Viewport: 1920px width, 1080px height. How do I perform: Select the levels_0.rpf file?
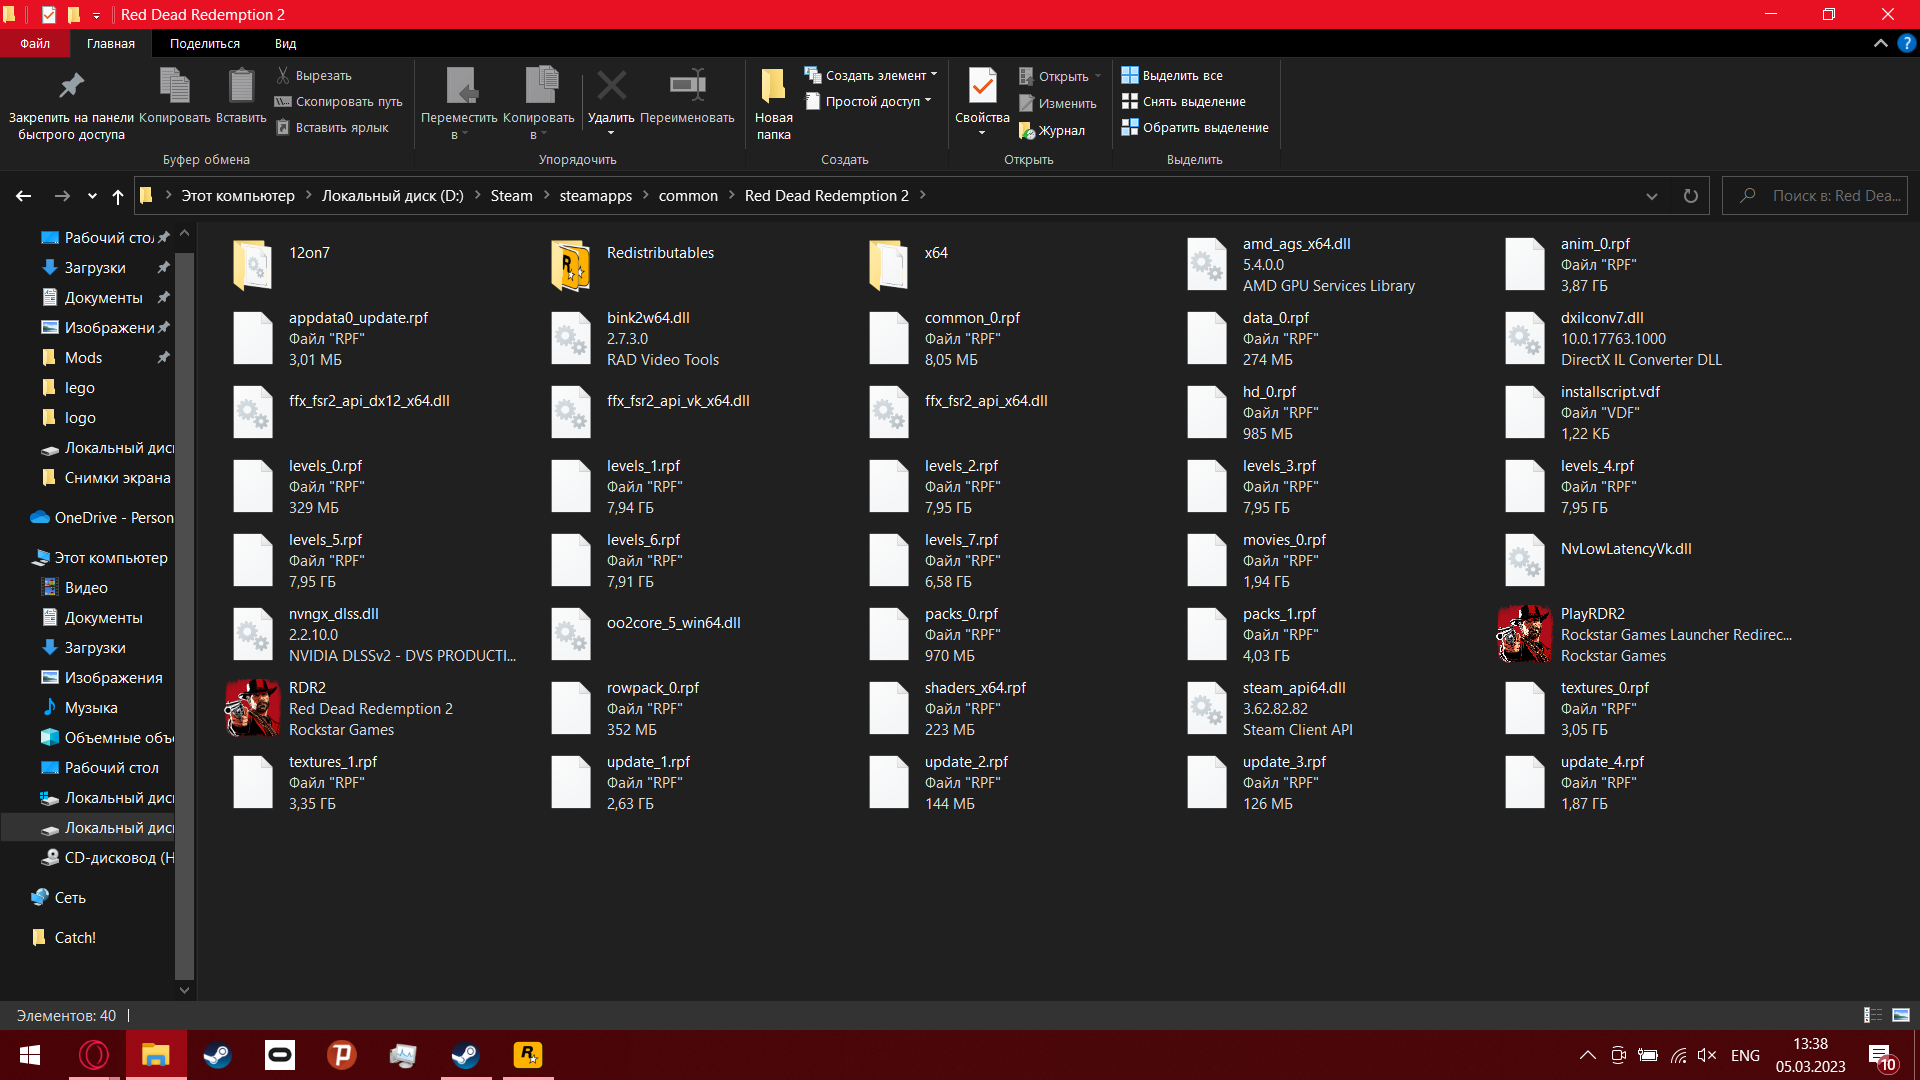[x=299, y=486]
